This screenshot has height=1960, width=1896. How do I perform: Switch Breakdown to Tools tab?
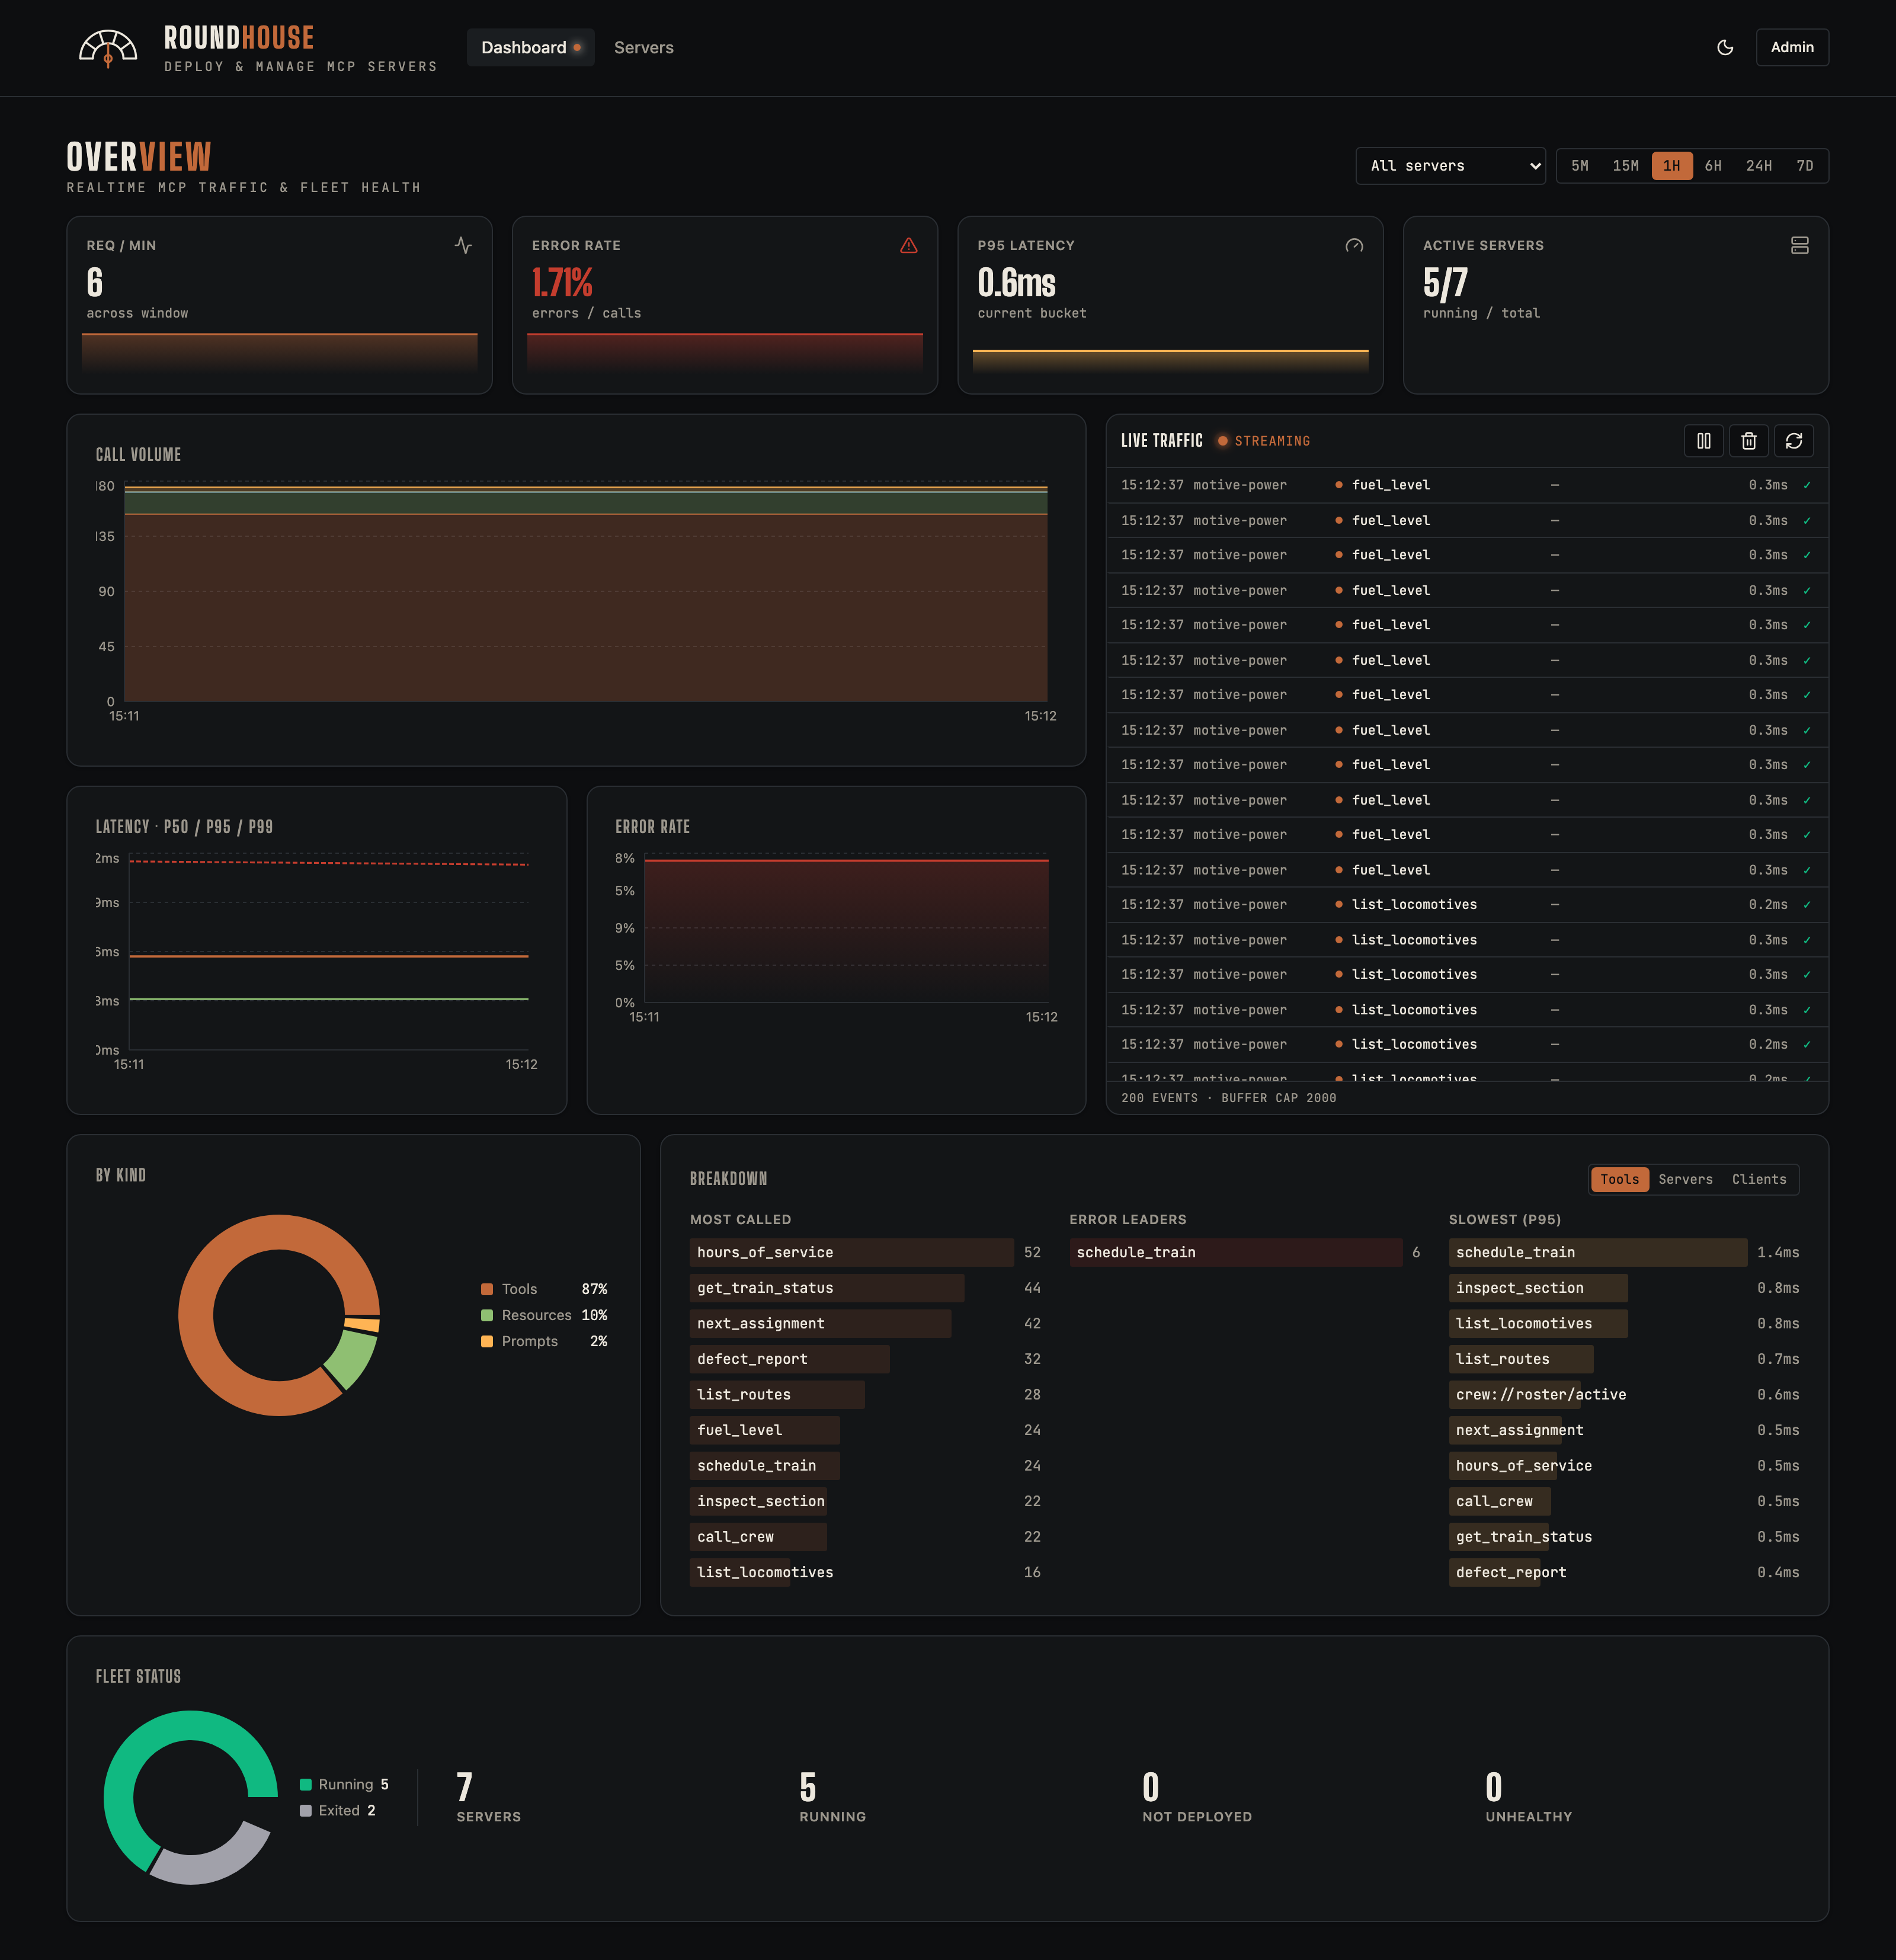click(x=1620, y=1179)
